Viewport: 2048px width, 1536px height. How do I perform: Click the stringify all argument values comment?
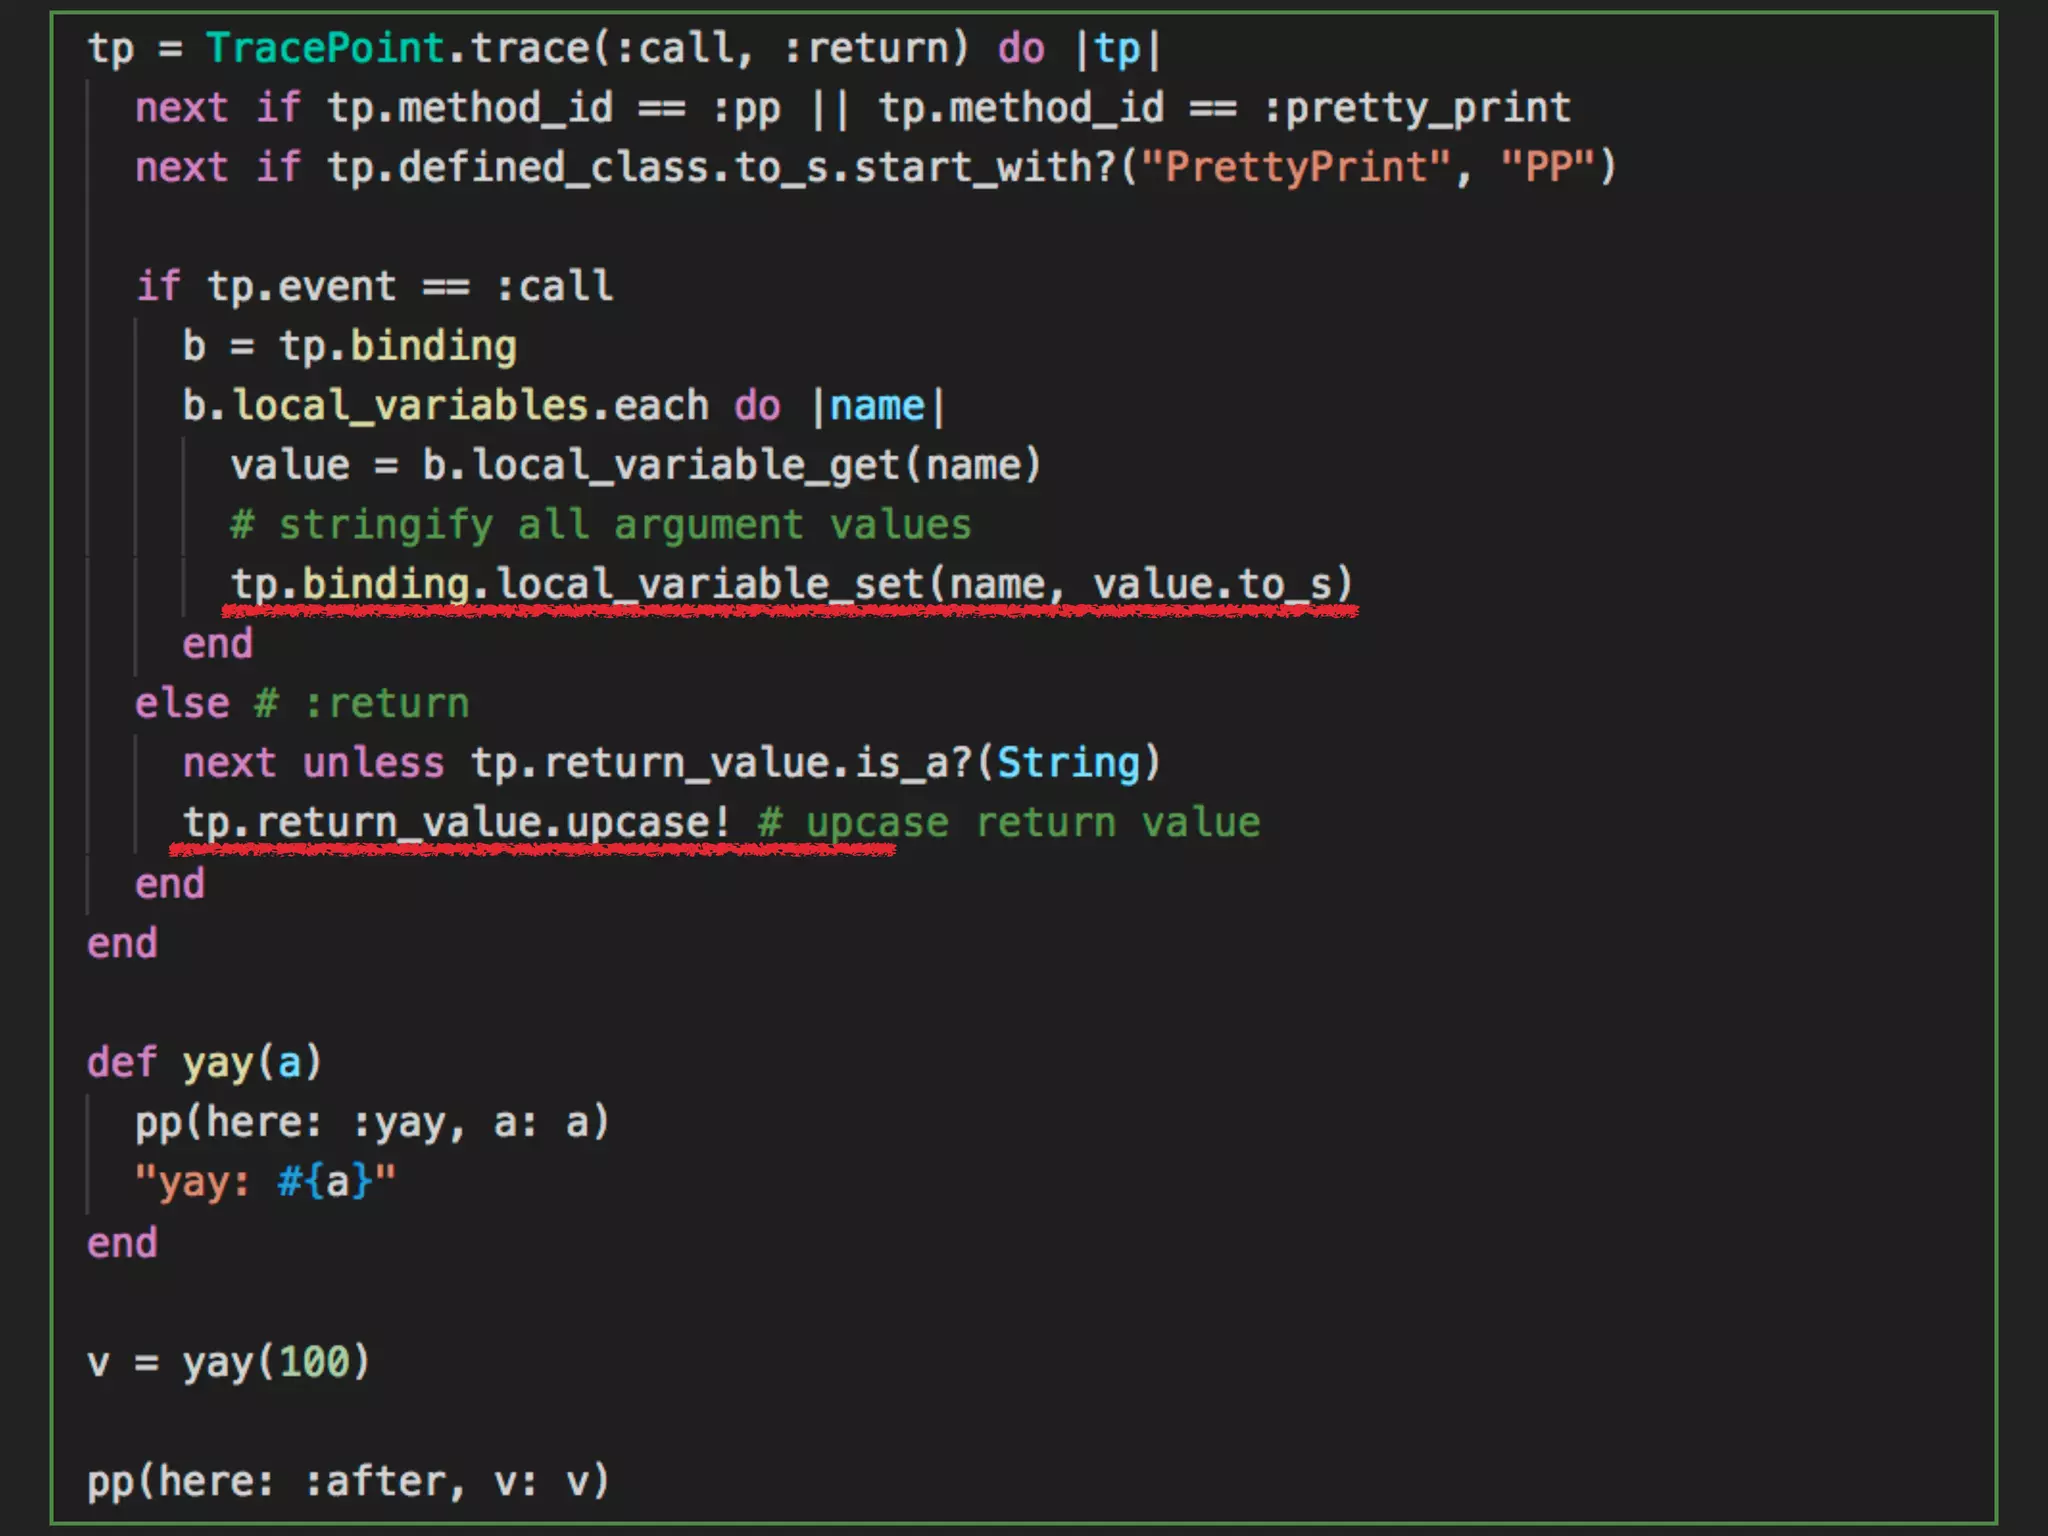[600, 525]
